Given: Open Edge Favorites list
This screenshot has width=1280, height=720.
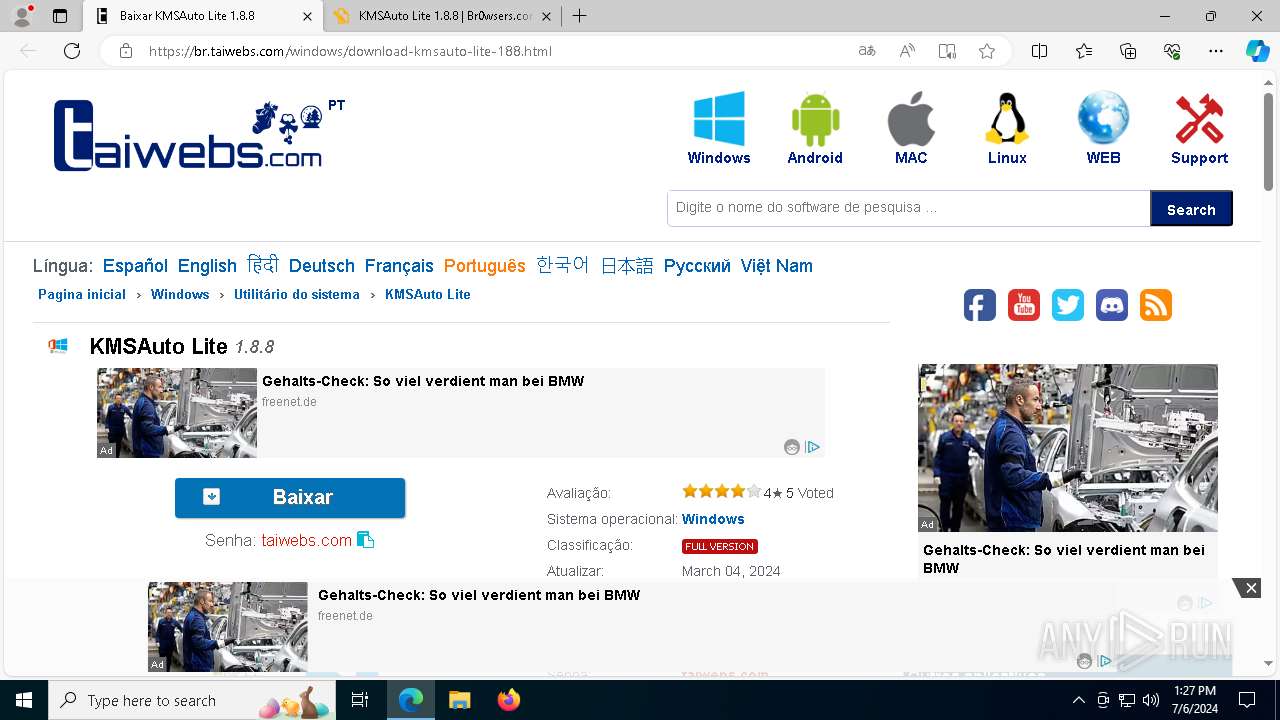Looking at the screenshot, I should pyautogui.click(x=1084, y=51).
